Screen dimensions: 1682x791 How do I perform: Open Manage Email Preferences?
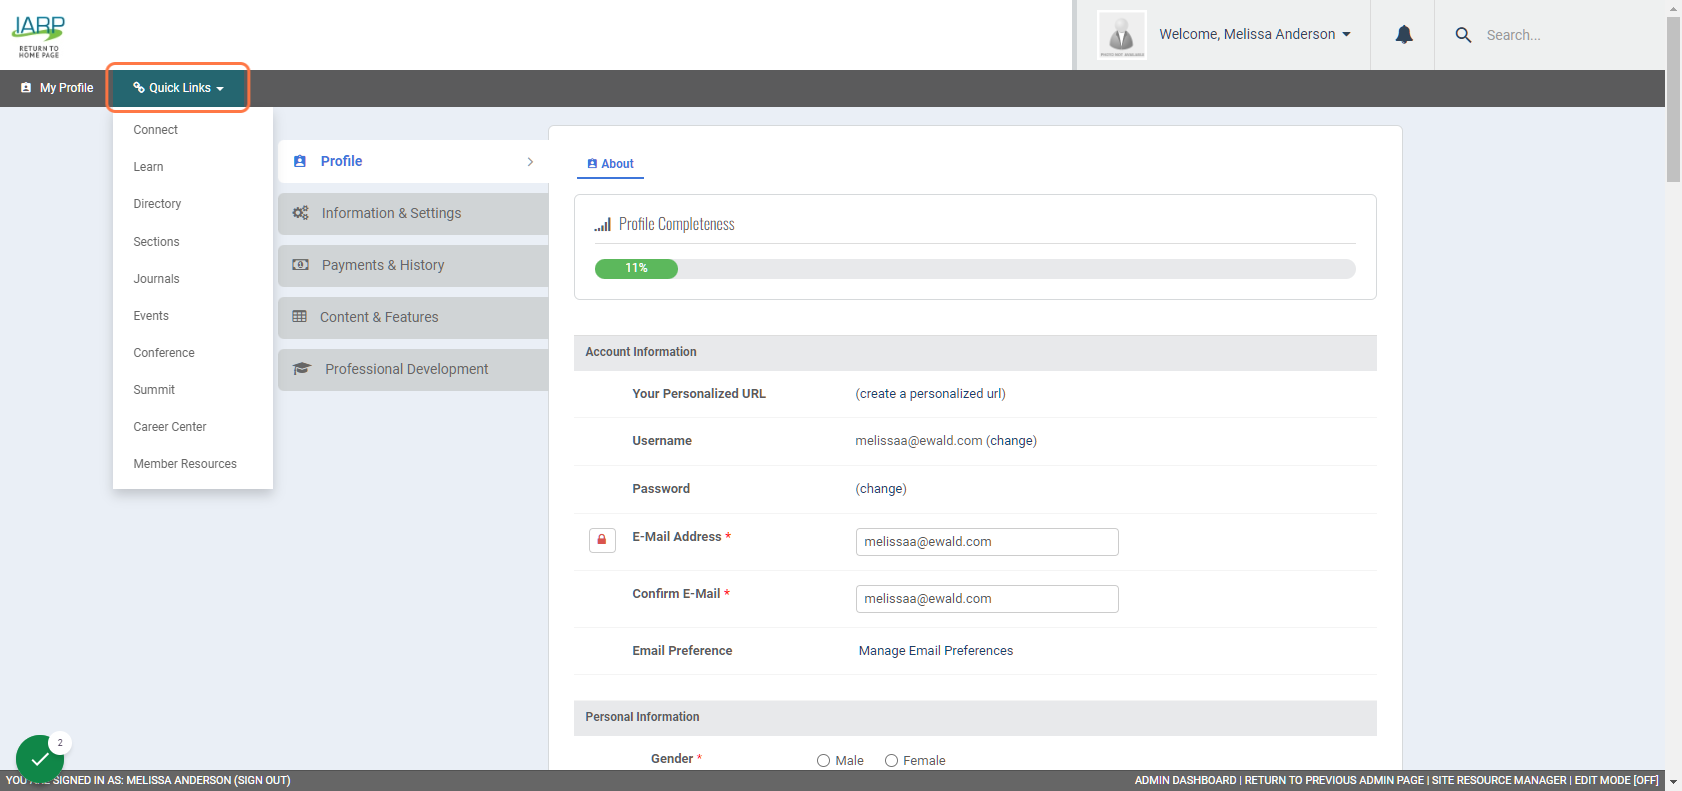[936, 651]
